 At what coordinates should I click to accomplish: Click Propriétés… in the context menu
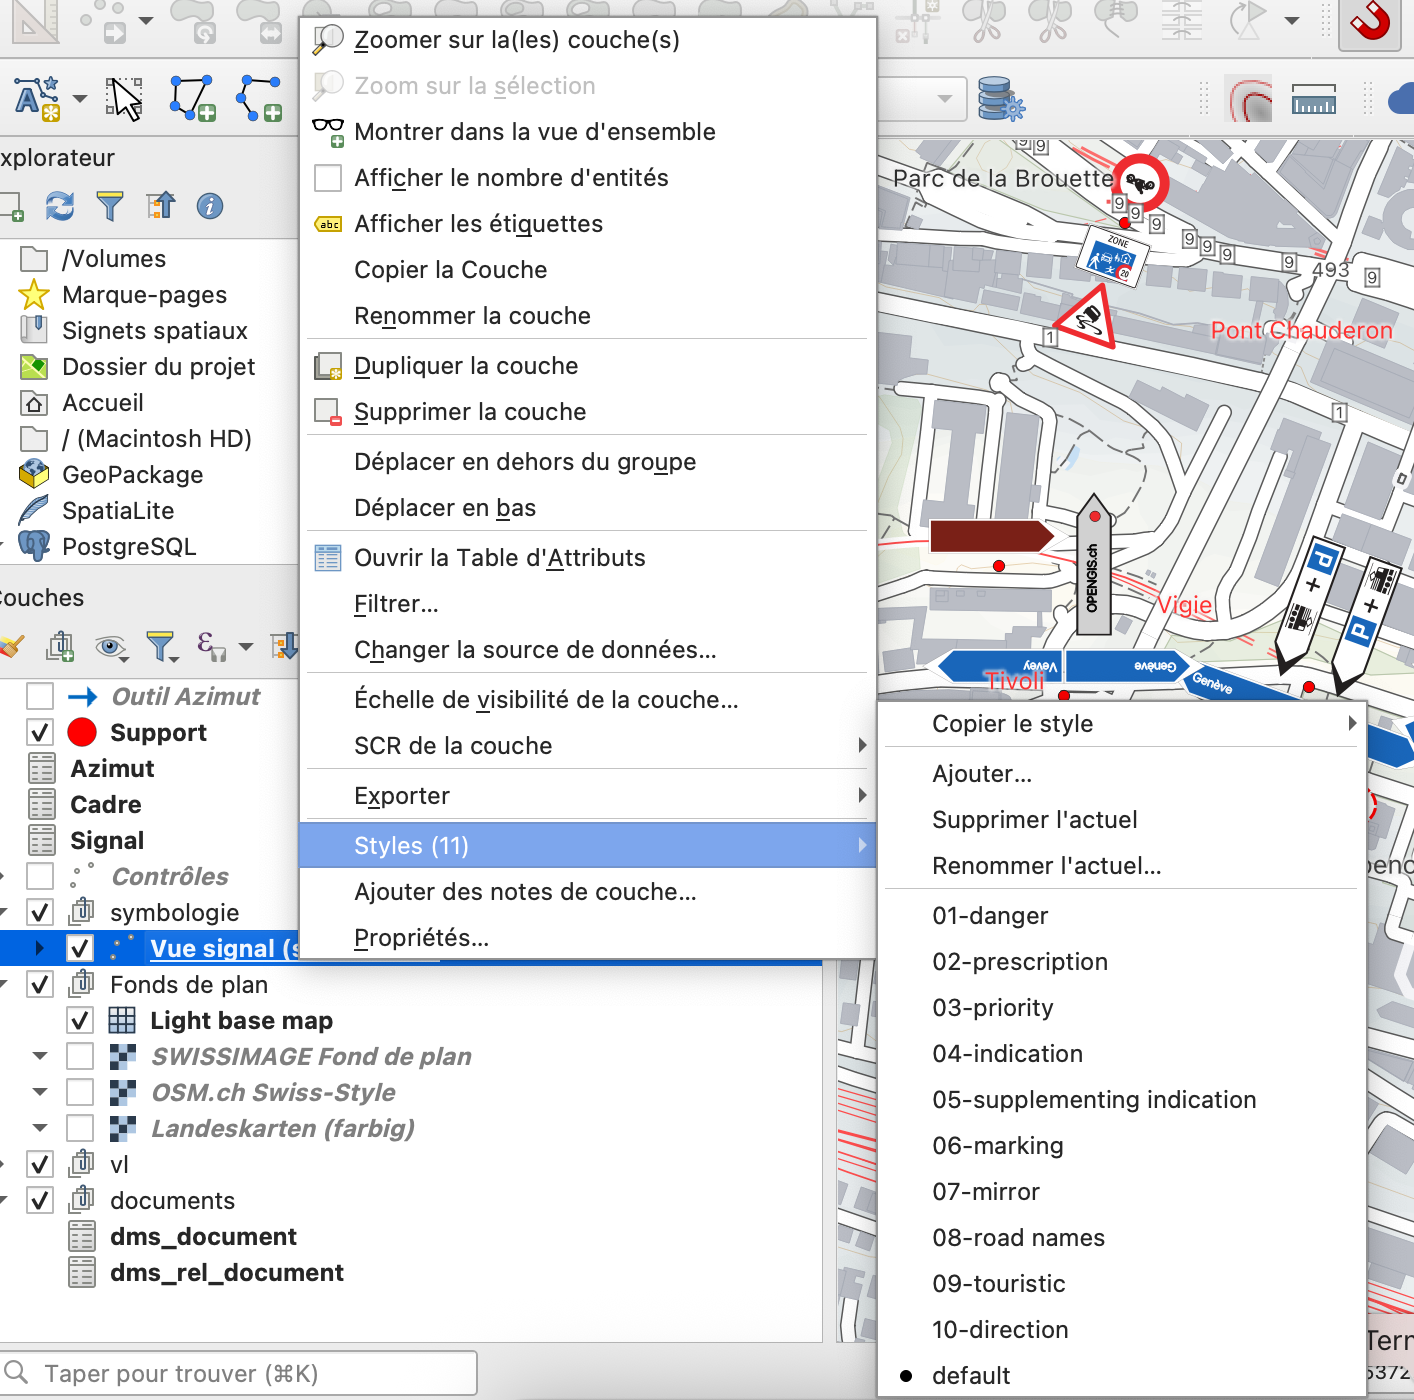(421, 938)
